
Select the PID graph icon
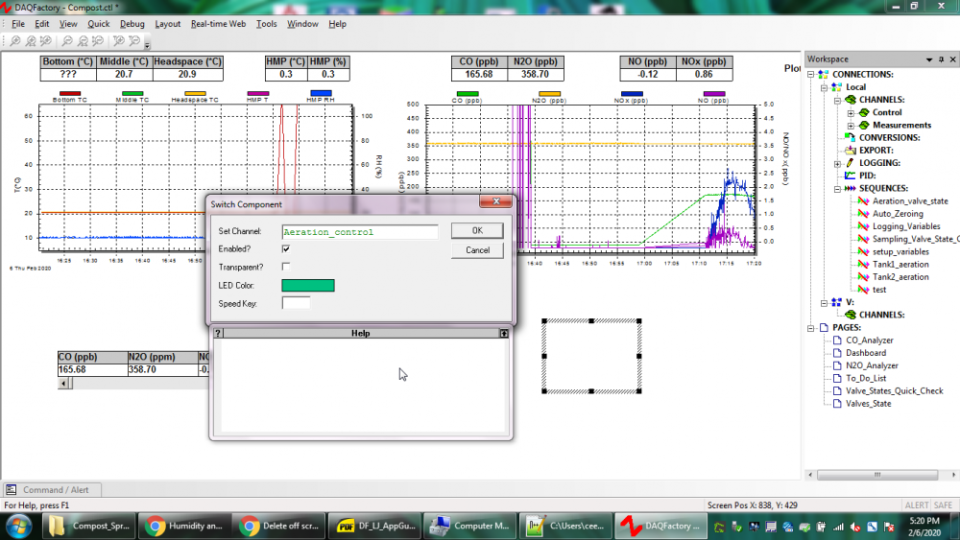(850, 175)
